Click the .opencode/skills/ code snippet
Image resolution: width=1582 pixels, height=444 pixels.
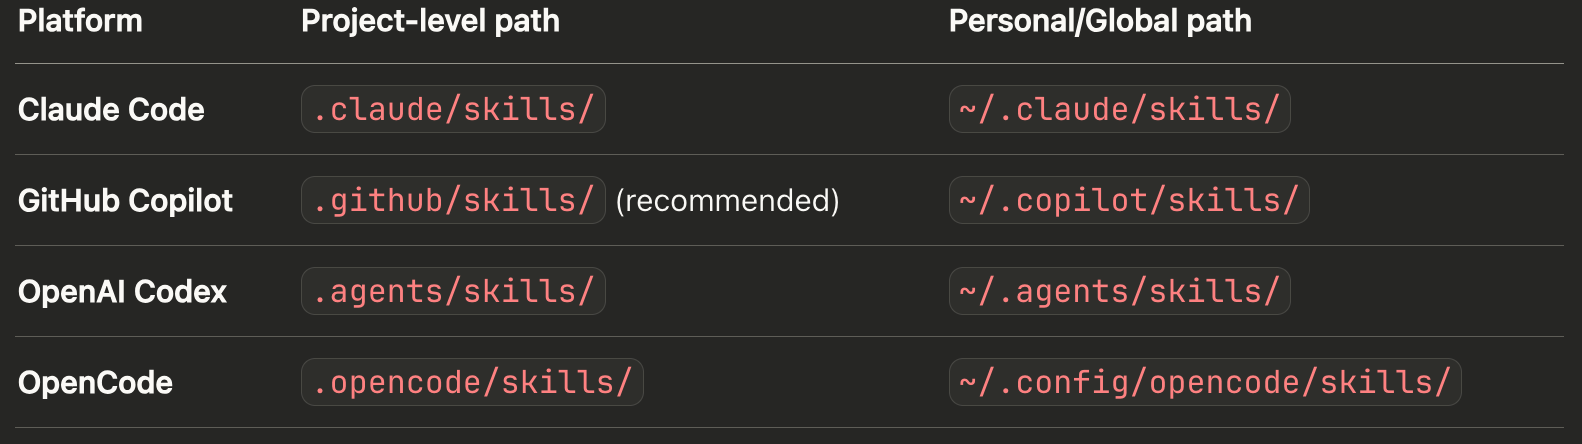coord(472,382)
